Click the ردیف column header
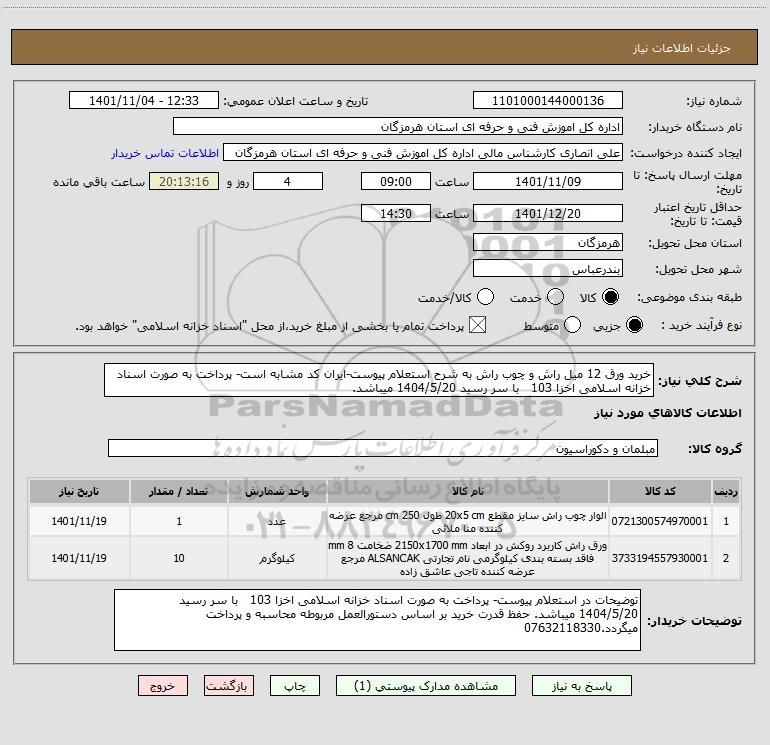 point(726,491)
